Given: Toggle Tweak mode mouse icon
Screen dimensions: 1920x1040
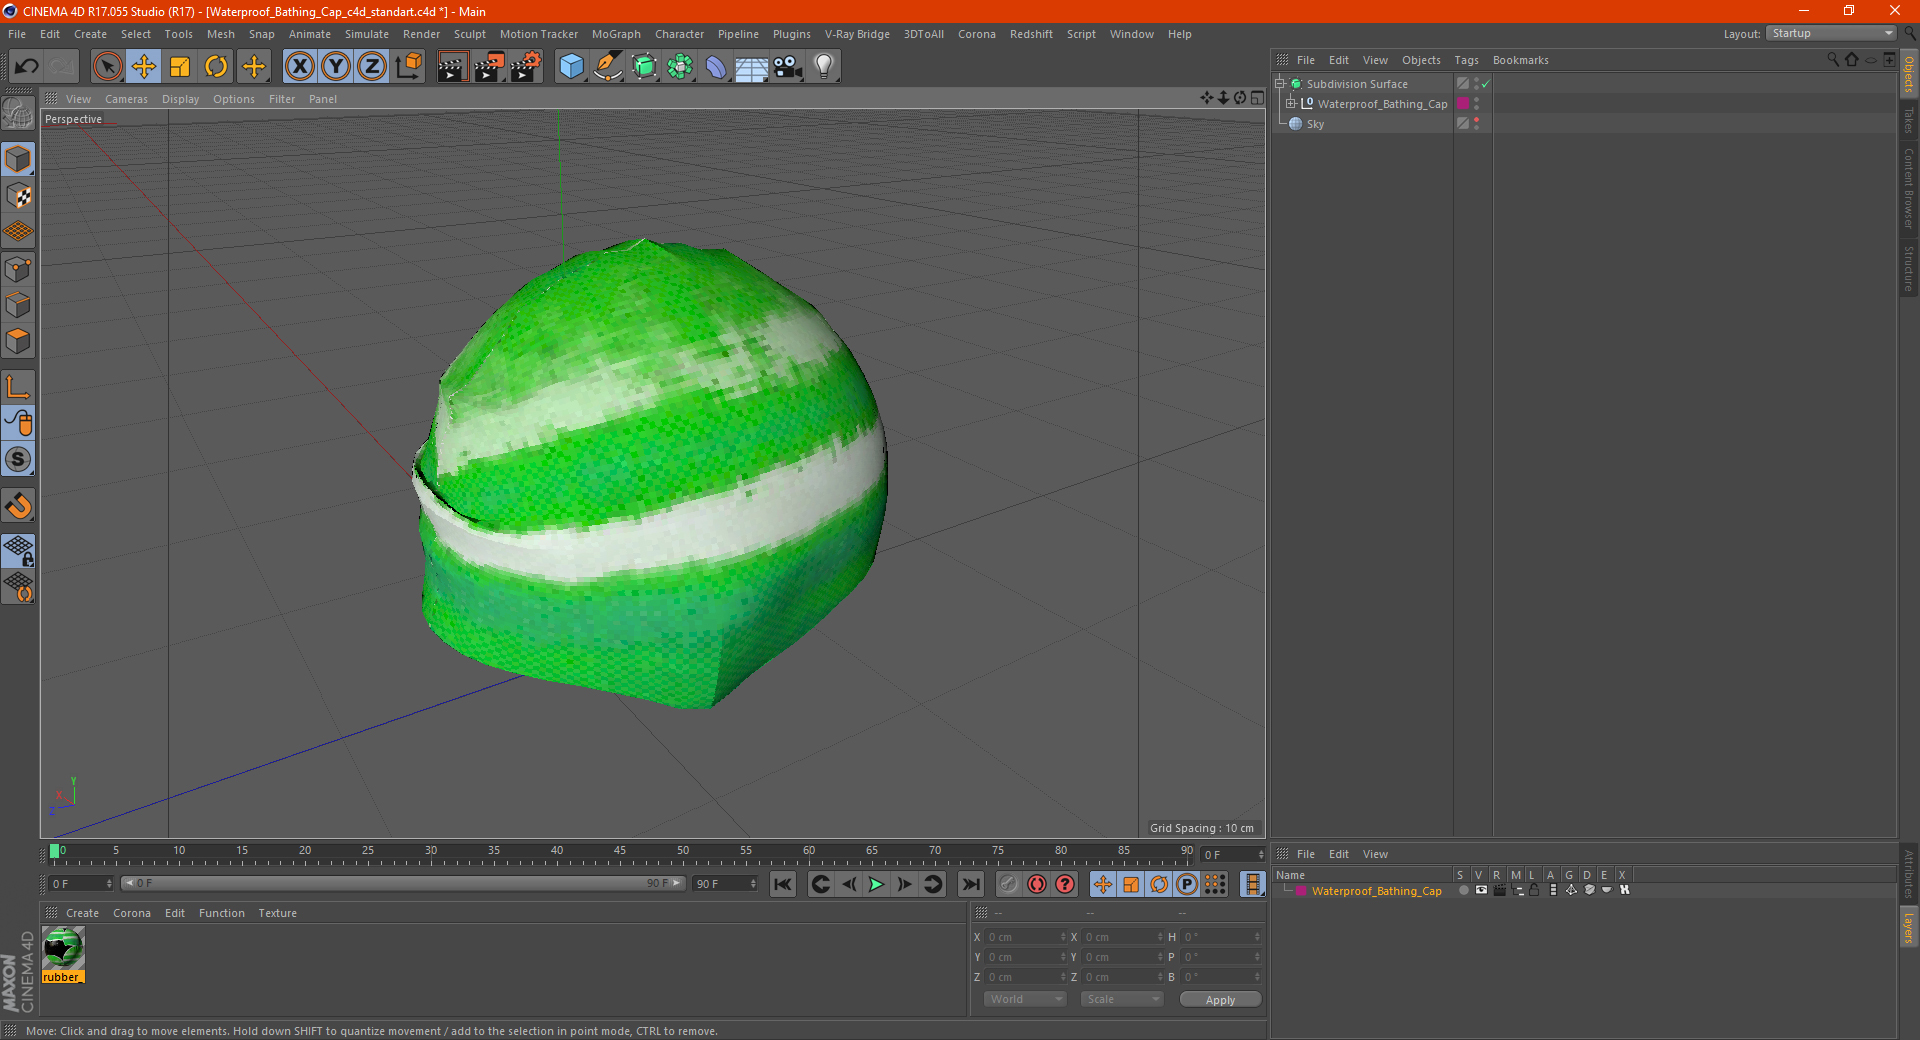Looking at the screenshot, I should [x=18, y=423].
